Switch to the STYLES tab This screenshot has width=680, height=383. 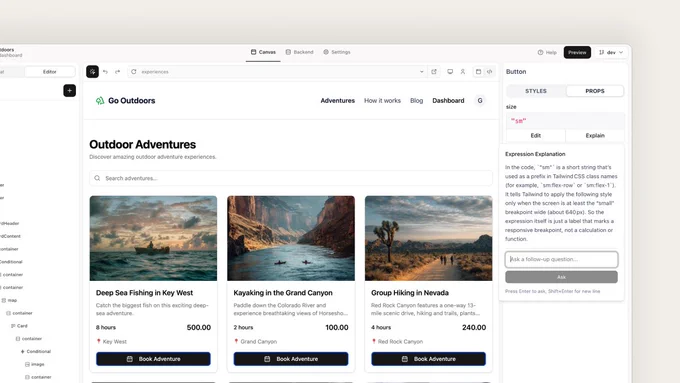tap(536, 91)
